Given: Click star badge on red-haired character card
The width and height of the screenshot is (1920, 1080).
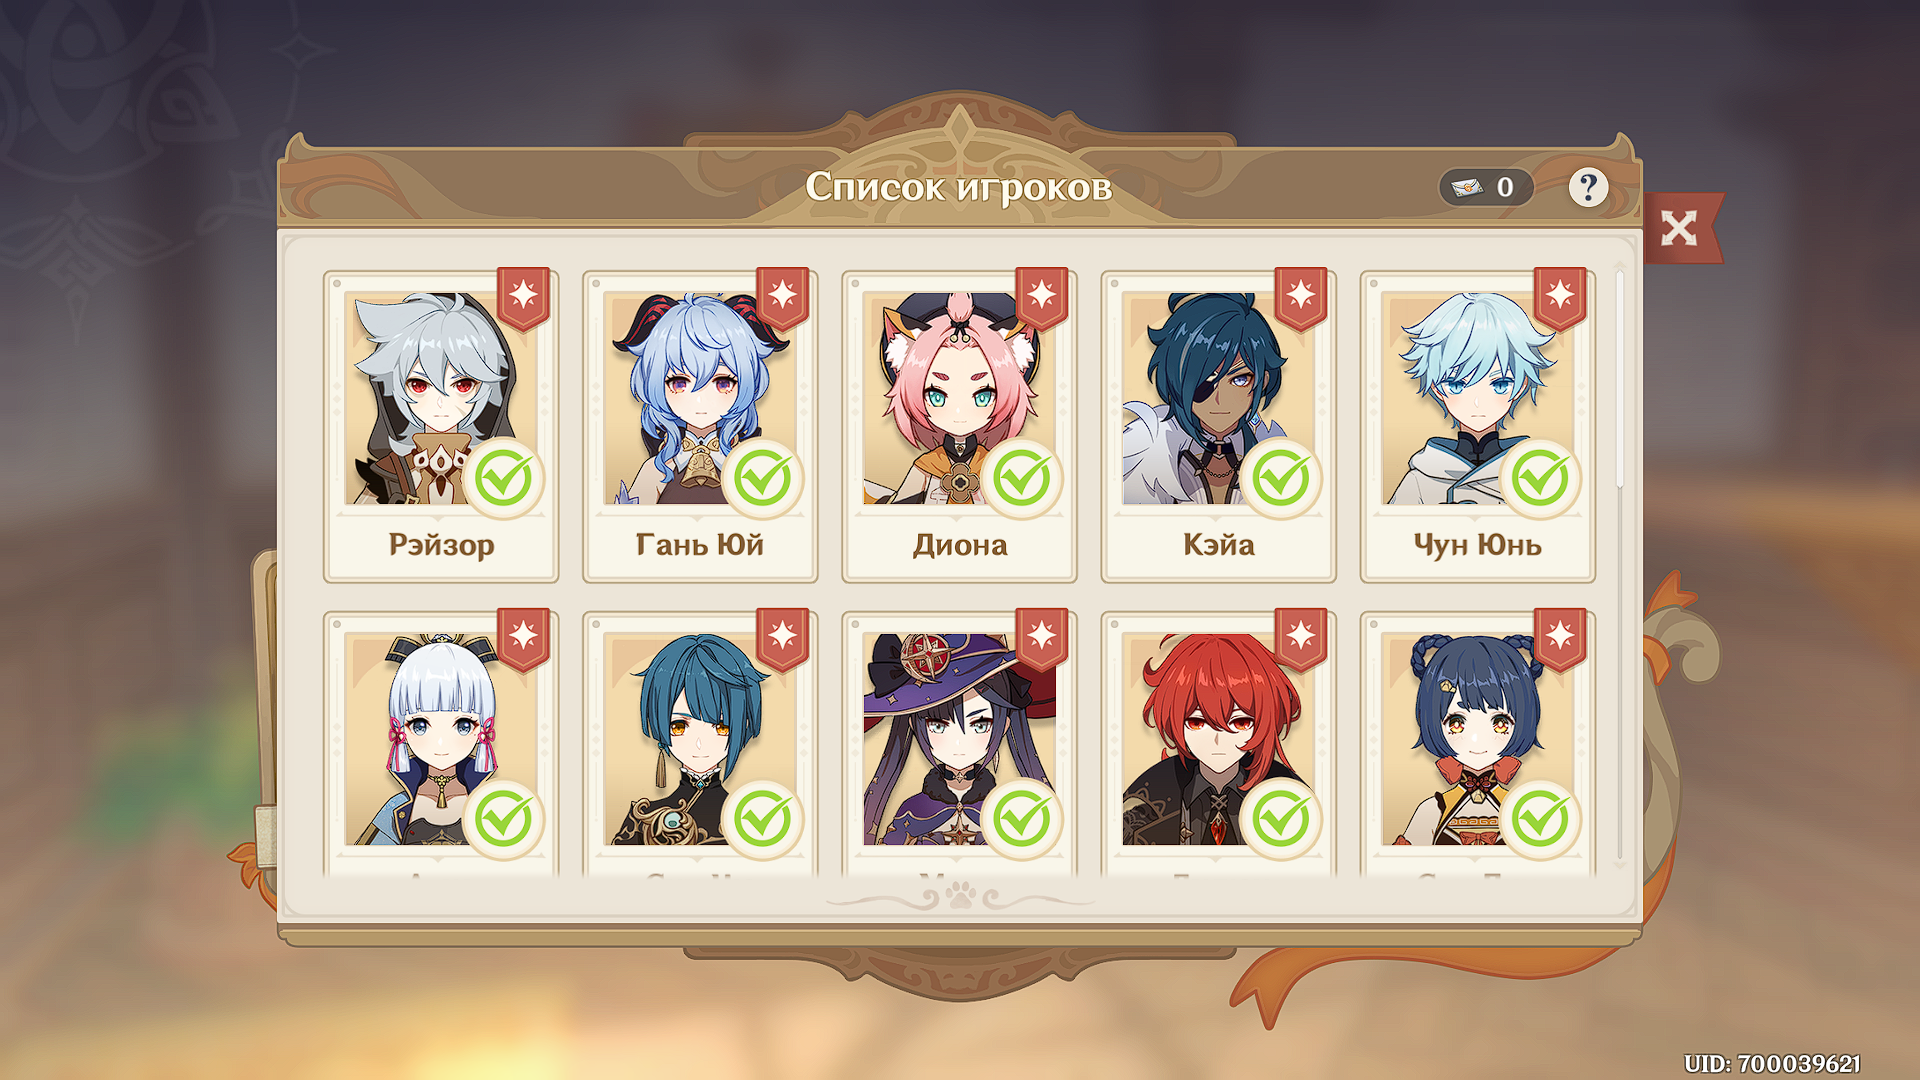Looking at the screenshot, I should pyautogui.click(x=1301, y=639).
